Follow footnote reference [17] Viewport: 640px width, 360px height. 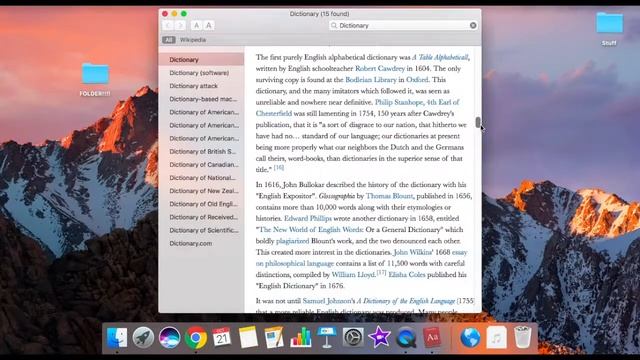[x=381, y=272]
